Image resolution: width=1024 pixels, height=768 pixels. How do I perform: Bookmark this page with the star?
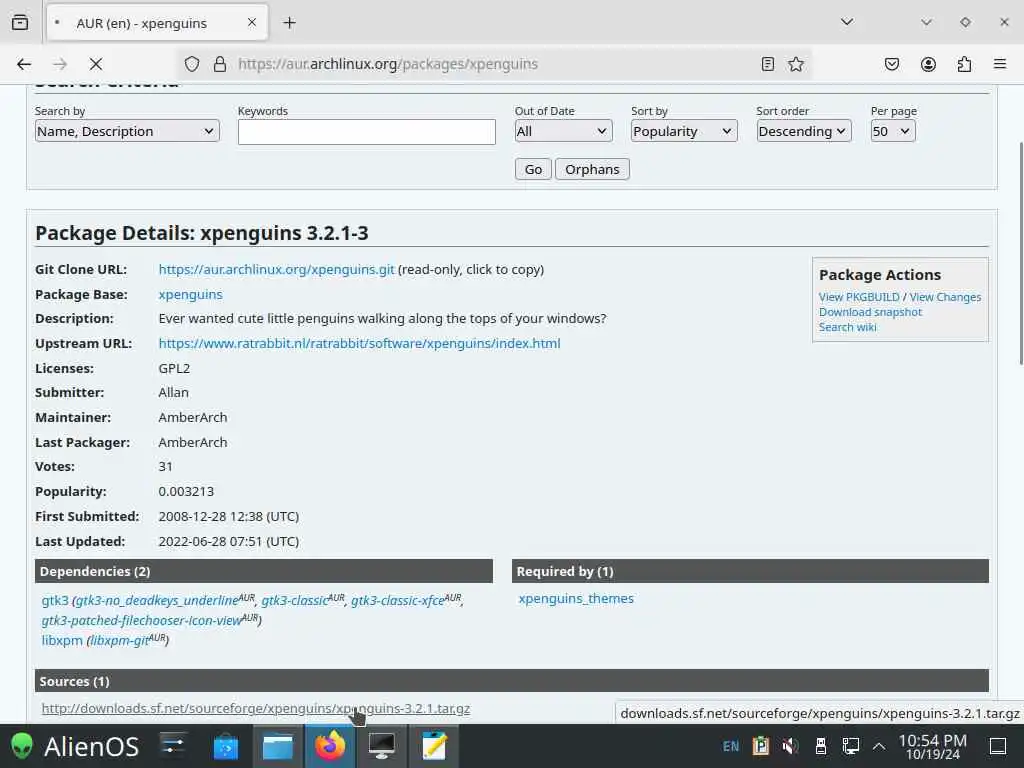click(795, 64)
